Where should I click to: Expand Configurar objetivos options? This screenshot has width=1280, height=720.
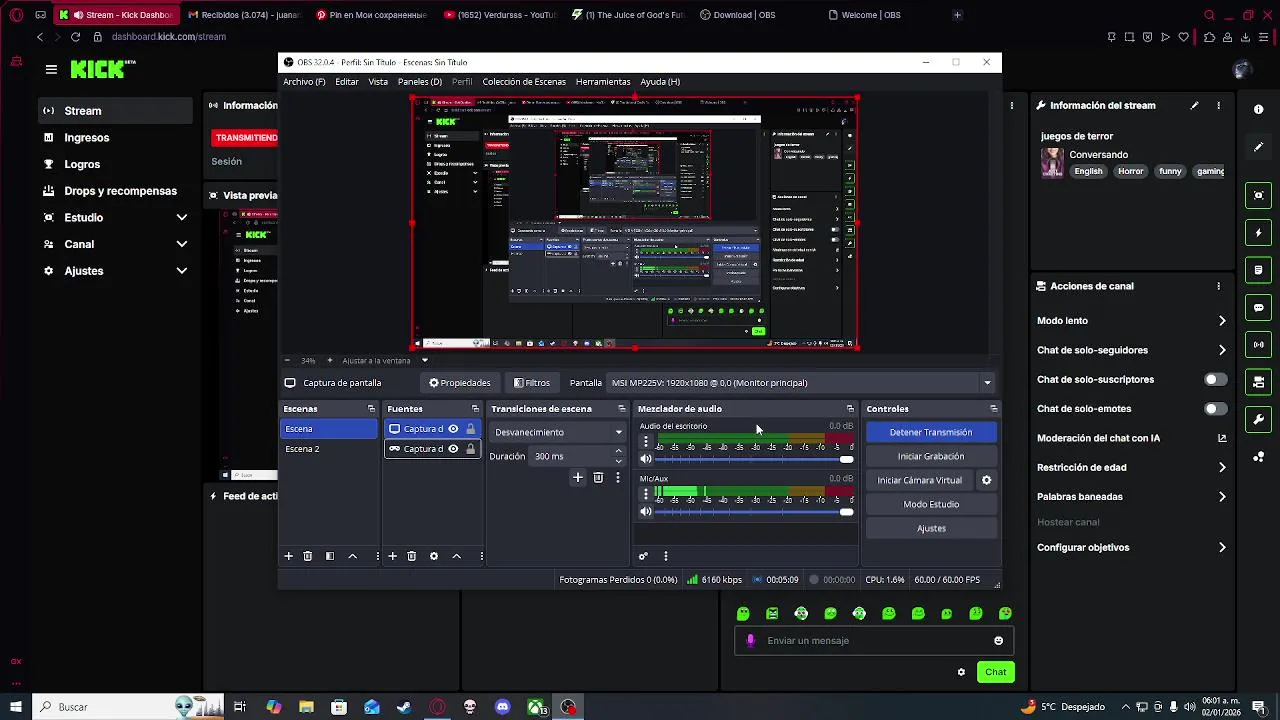pyautogui.click(x=1222, y=548)
